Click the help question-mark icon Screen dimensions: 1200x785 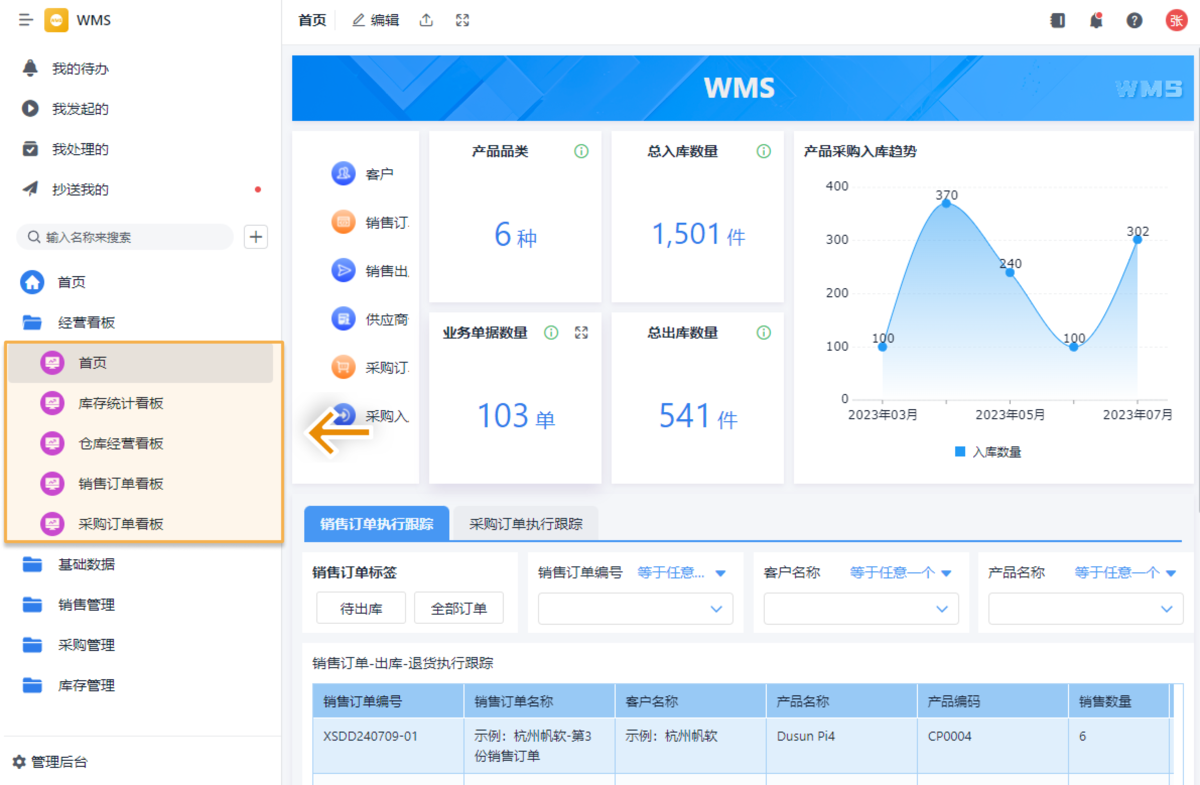point(1133,19)
